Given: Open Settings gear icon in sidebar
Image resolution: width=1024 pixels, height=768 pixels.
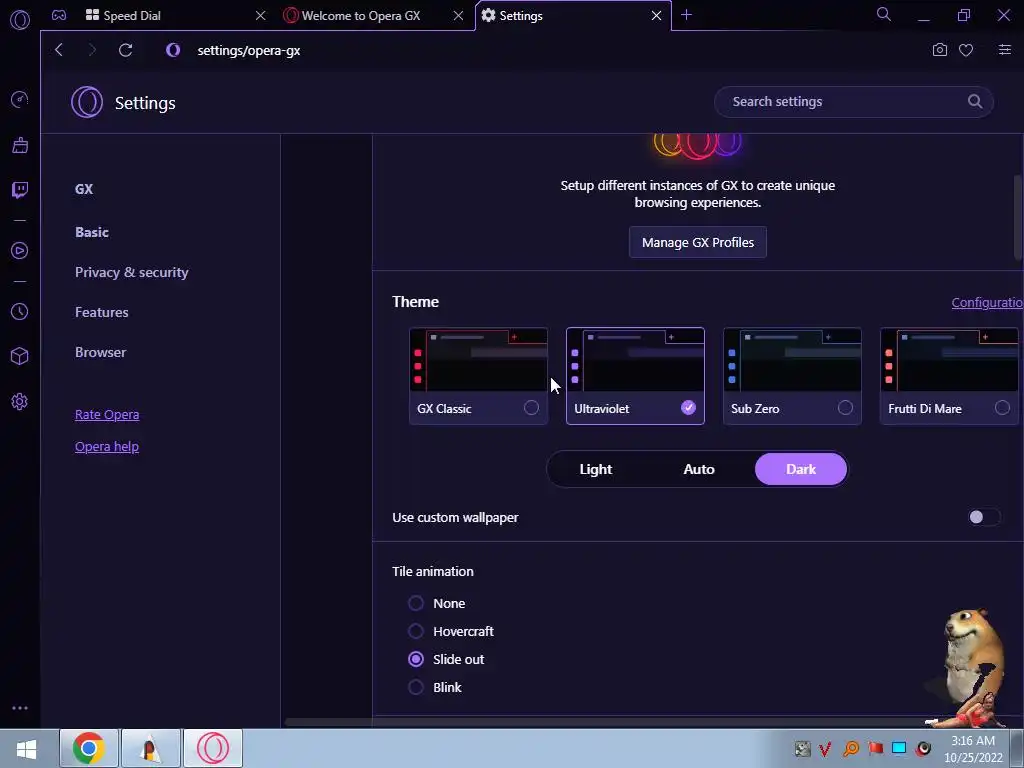Looking at the screenshot, I should pyautogui.click(x=20, y=401).
